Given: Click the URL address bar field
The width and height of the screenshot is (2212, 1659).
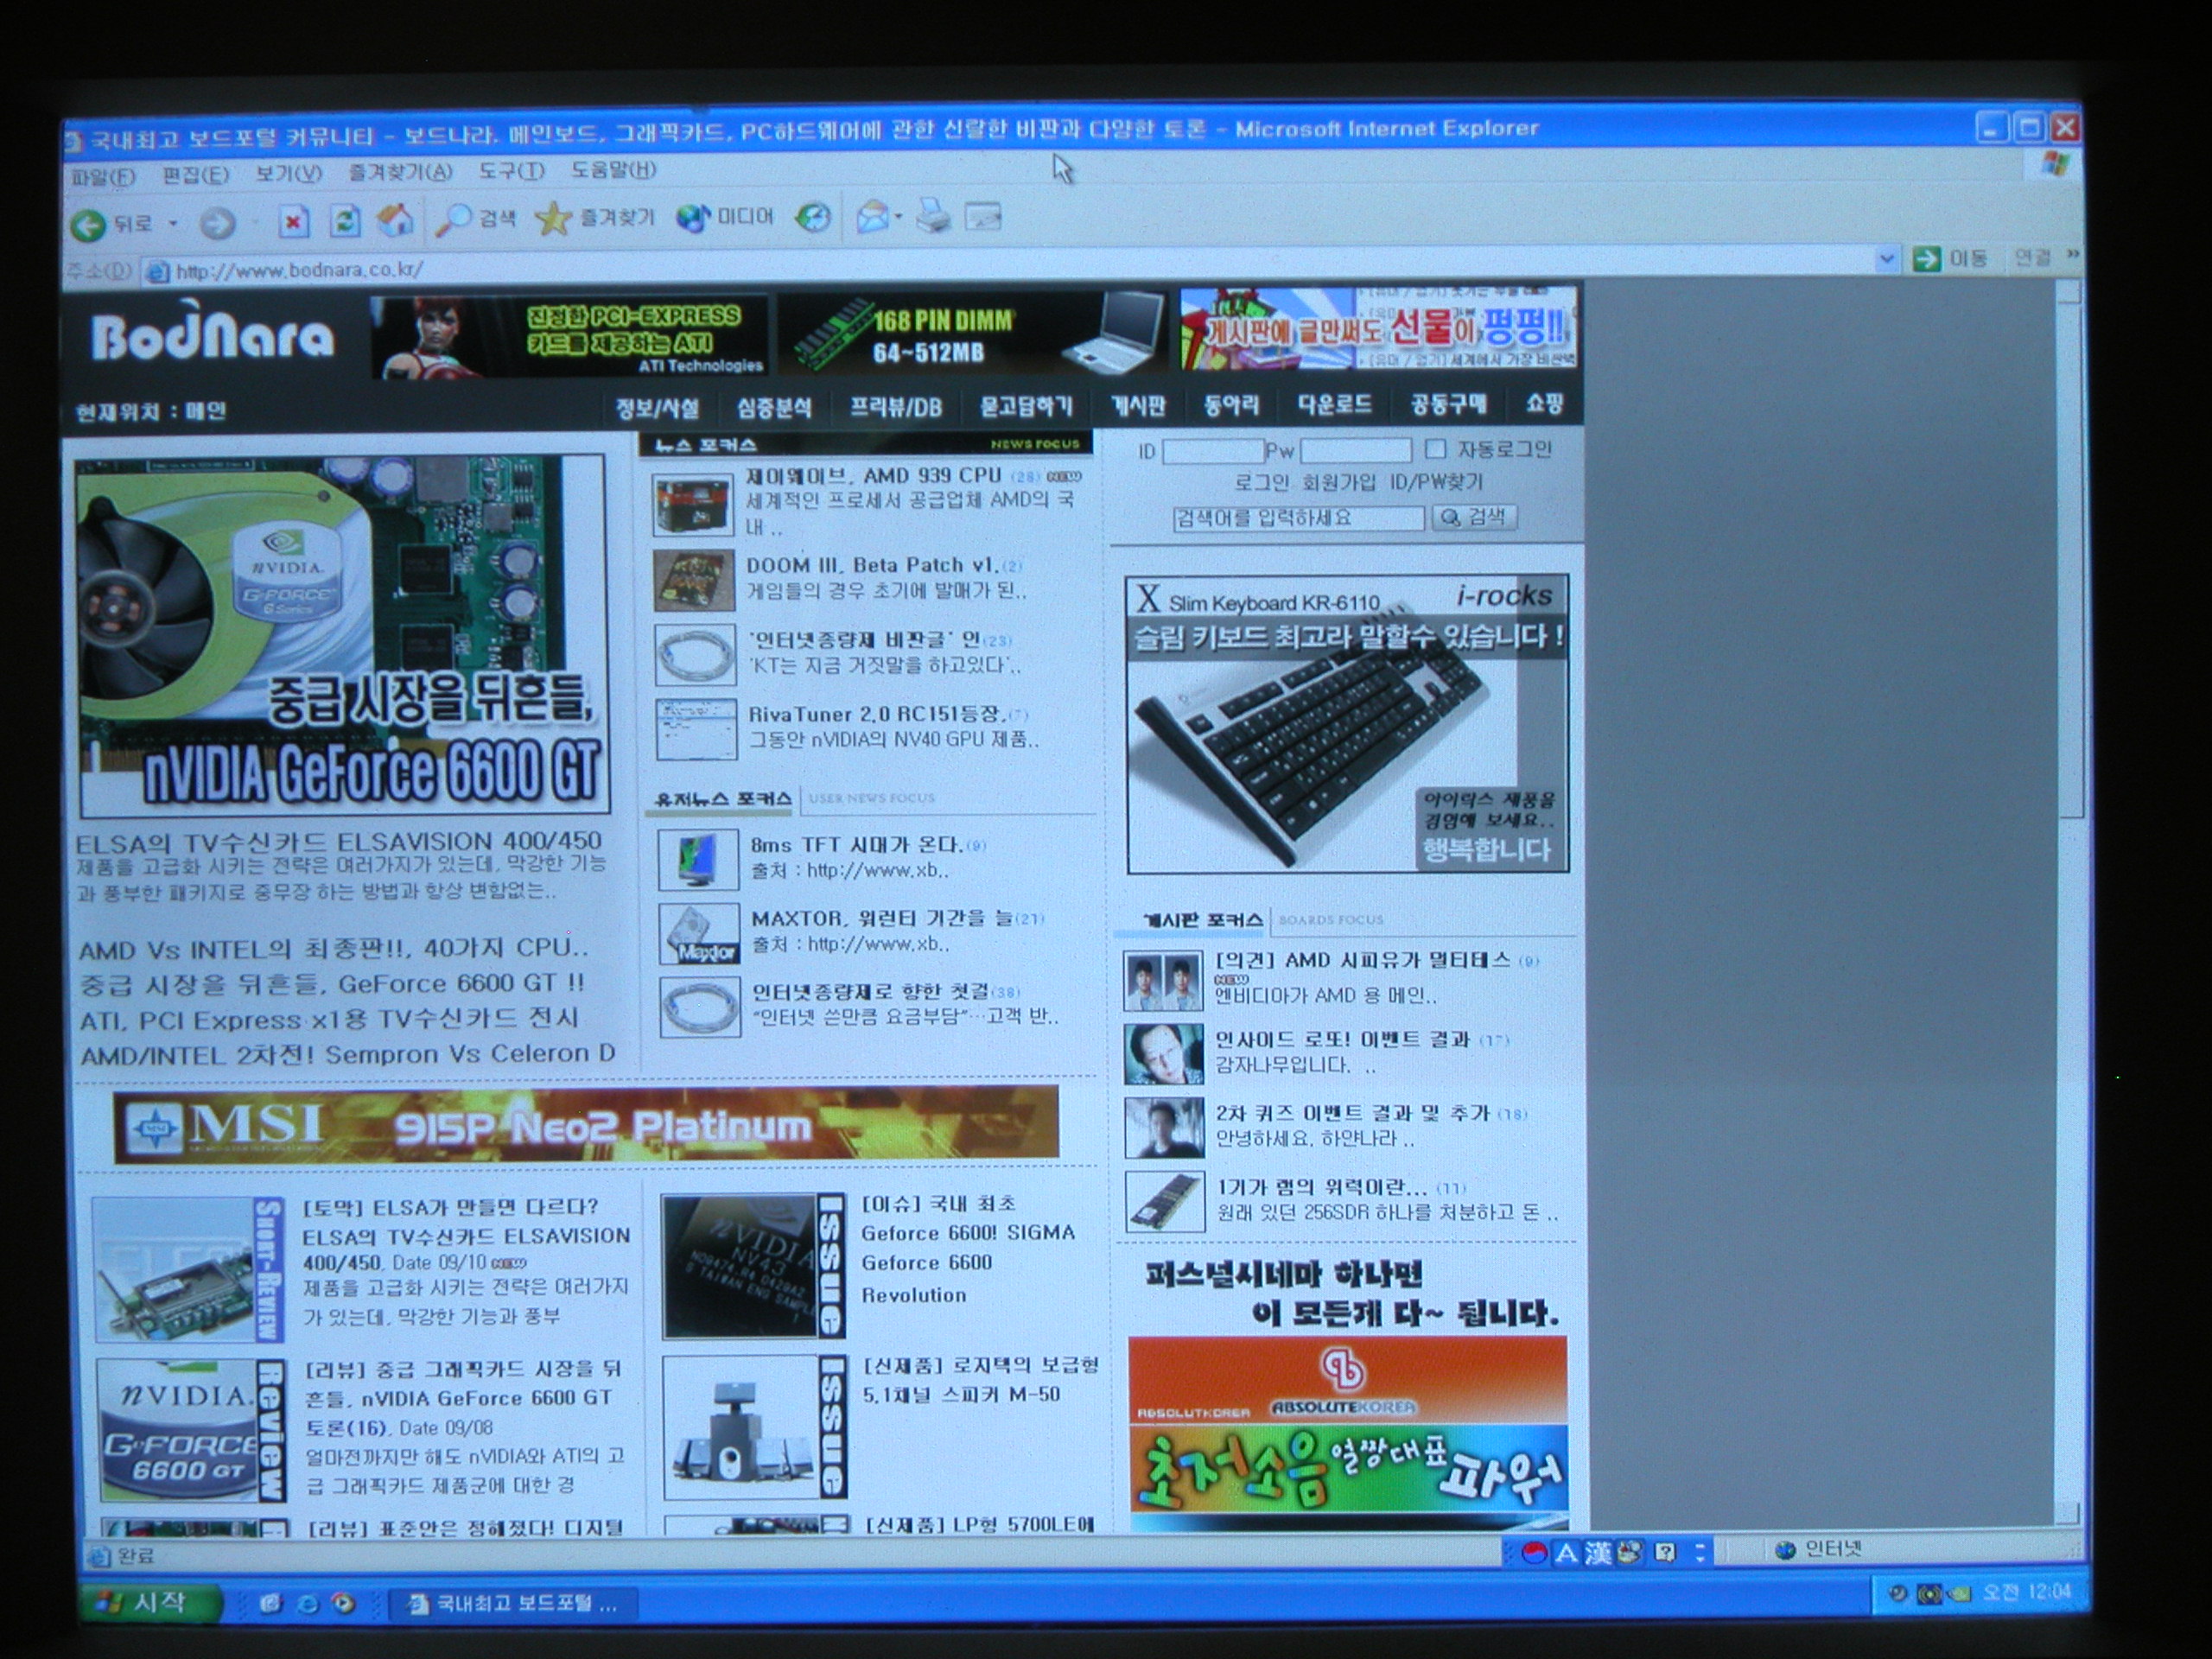Looking at the screenshot, I should (1020, 268).
